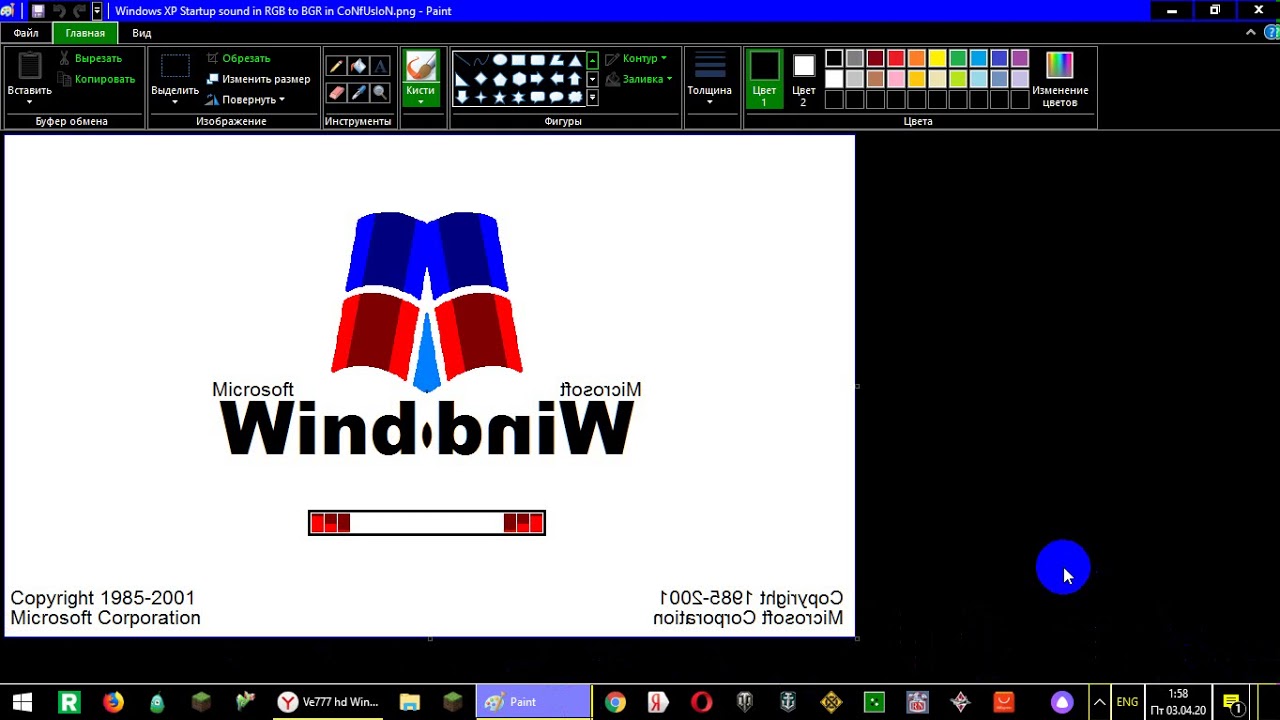This screenshot has height=720, width=1280.
Task: Select the Eraser tool
Action: pyautogui.click(x=337, y=92)
